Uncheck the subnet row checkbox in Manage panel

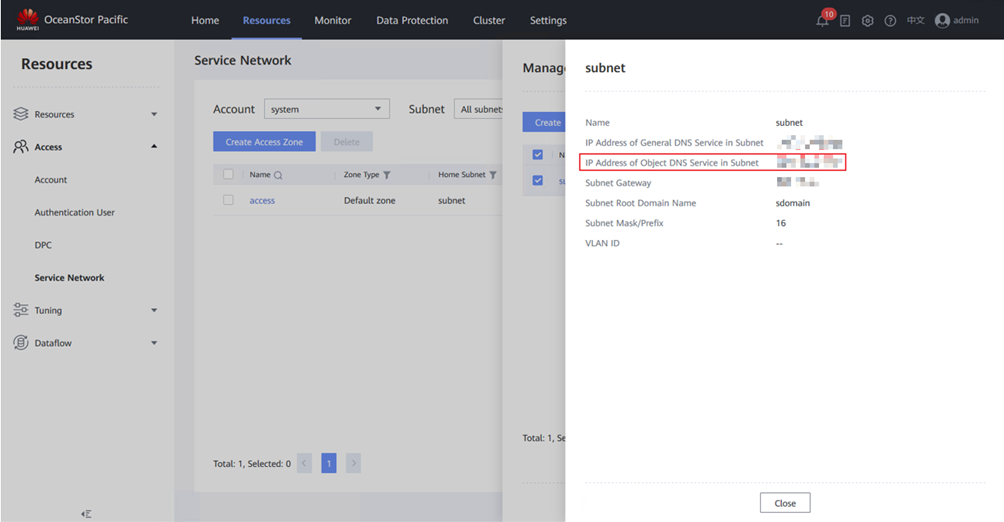coord(538,181)
